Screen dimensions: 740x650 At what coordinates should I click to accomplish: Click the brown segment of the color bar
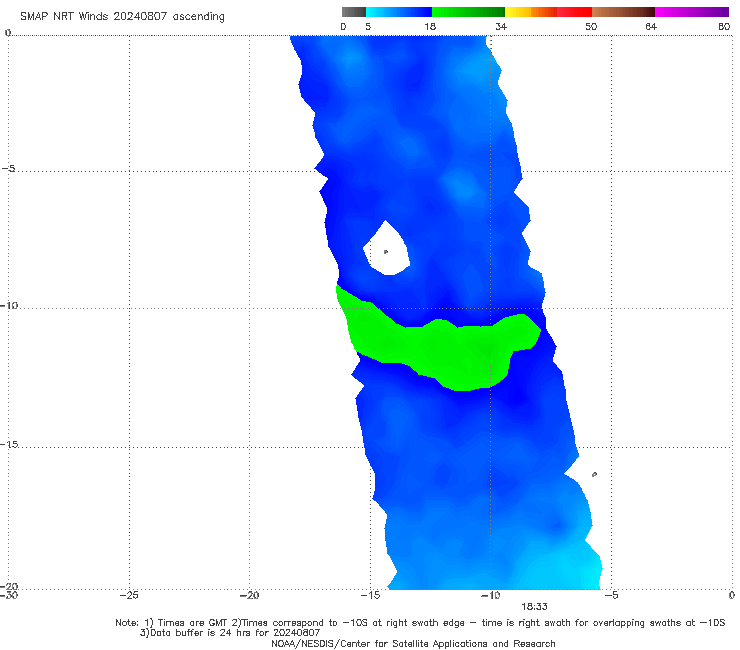[623, 12]
